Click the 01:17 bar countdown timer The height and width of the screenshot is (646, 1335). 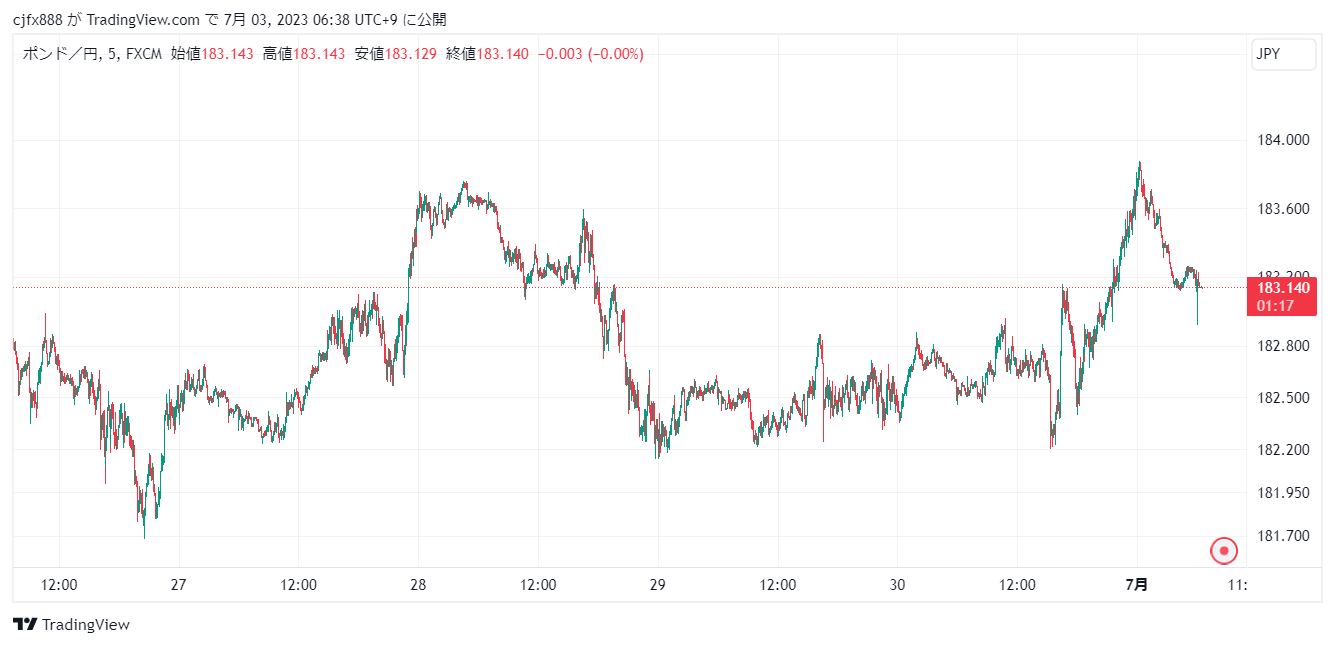pyautogui.click(x=1276, y=305)
